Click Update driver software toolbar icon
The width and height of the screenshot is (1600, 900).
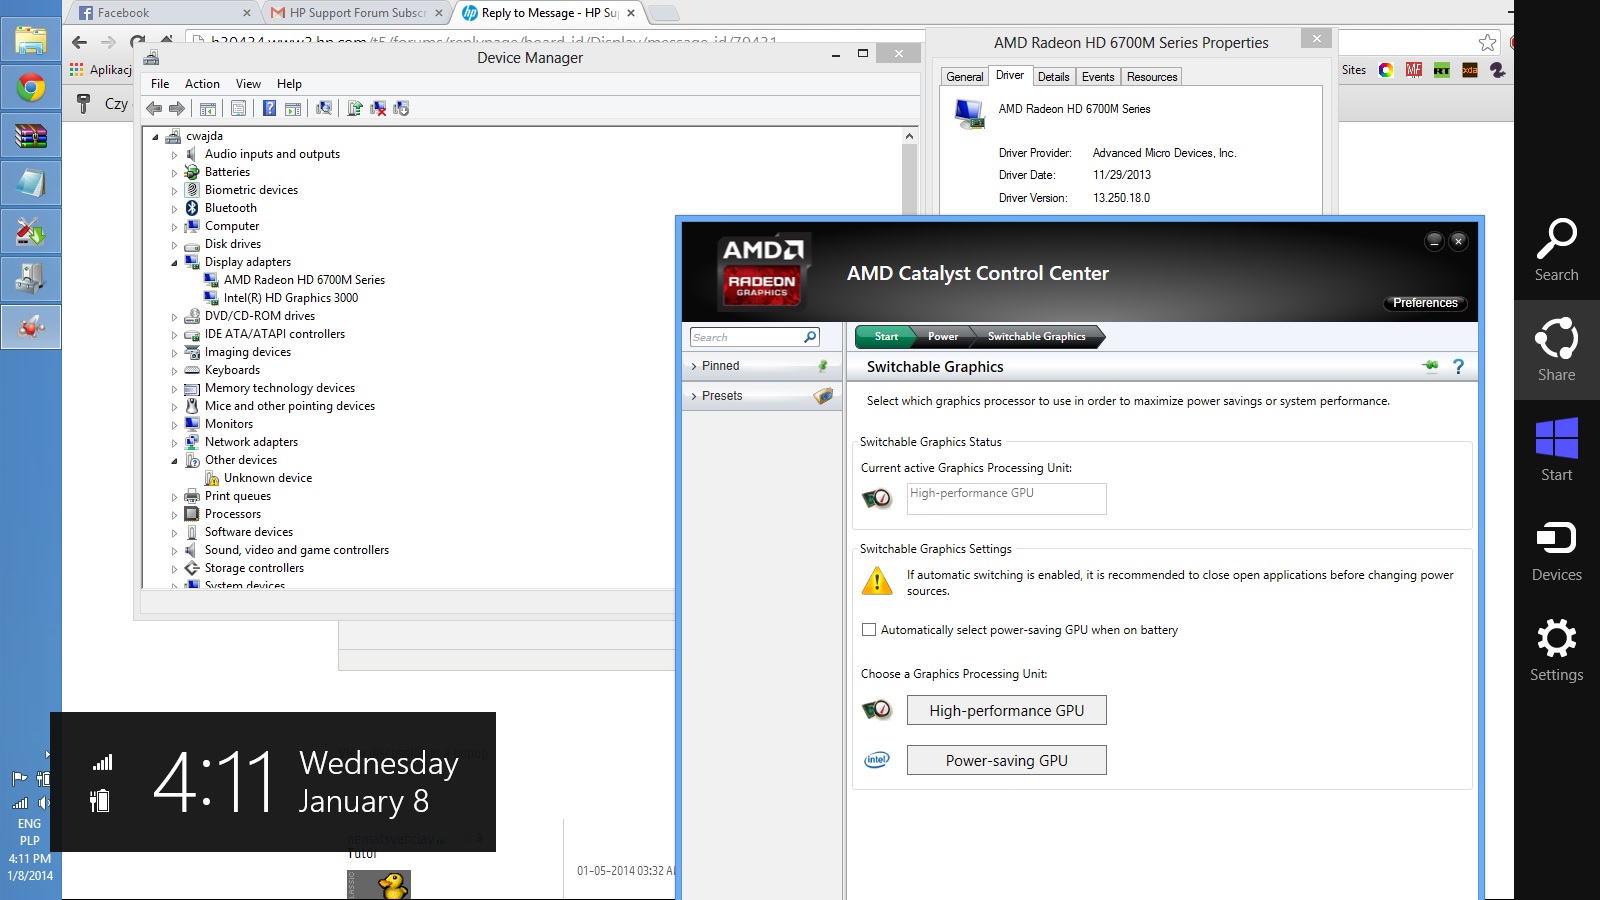pos(354,108)
